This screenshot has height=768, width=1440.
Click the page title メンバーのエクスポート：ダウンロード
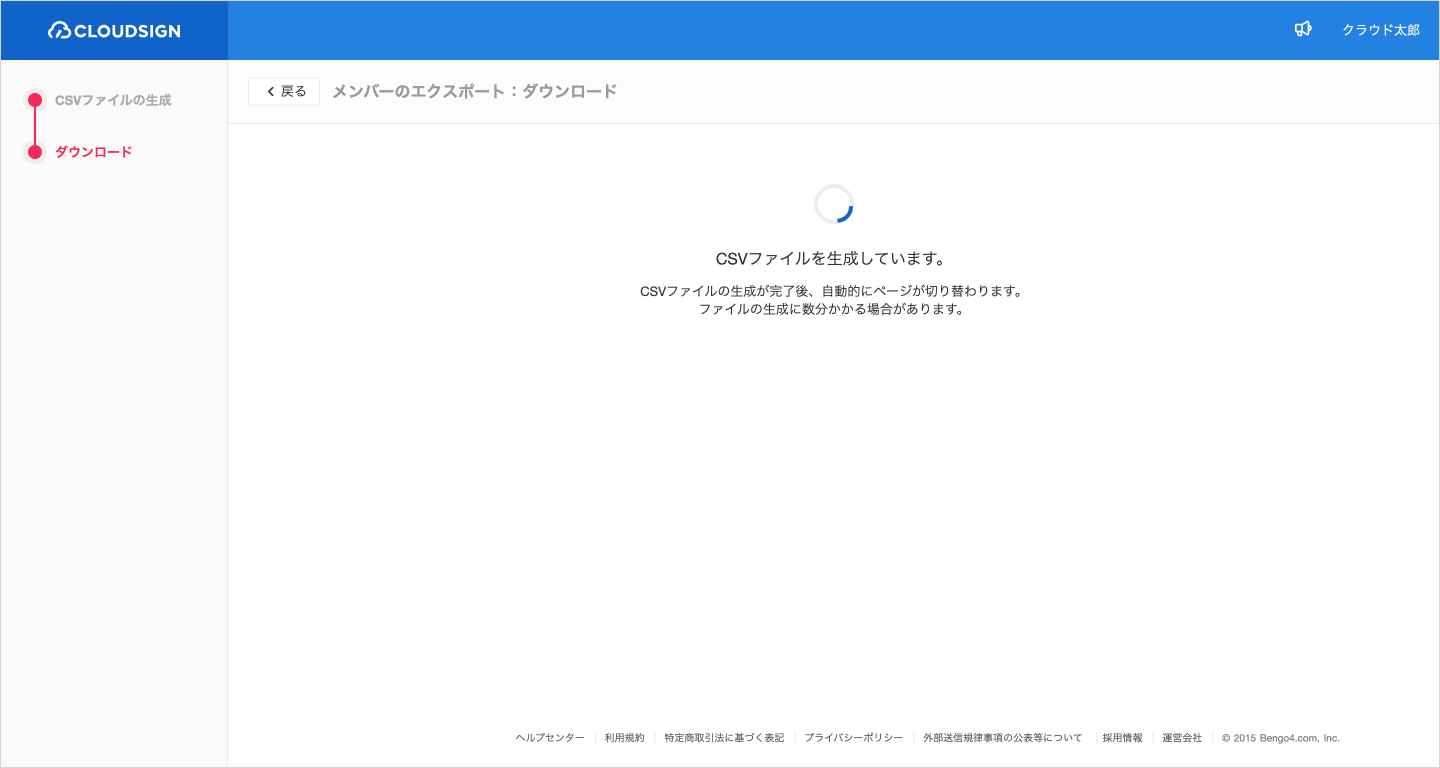475,91
